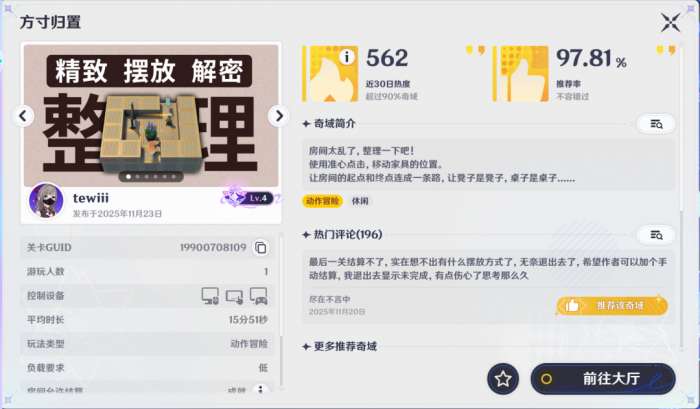Copy the level GUID with the copy icon
This screenshot has height=409, width=700.
point(261,247)
